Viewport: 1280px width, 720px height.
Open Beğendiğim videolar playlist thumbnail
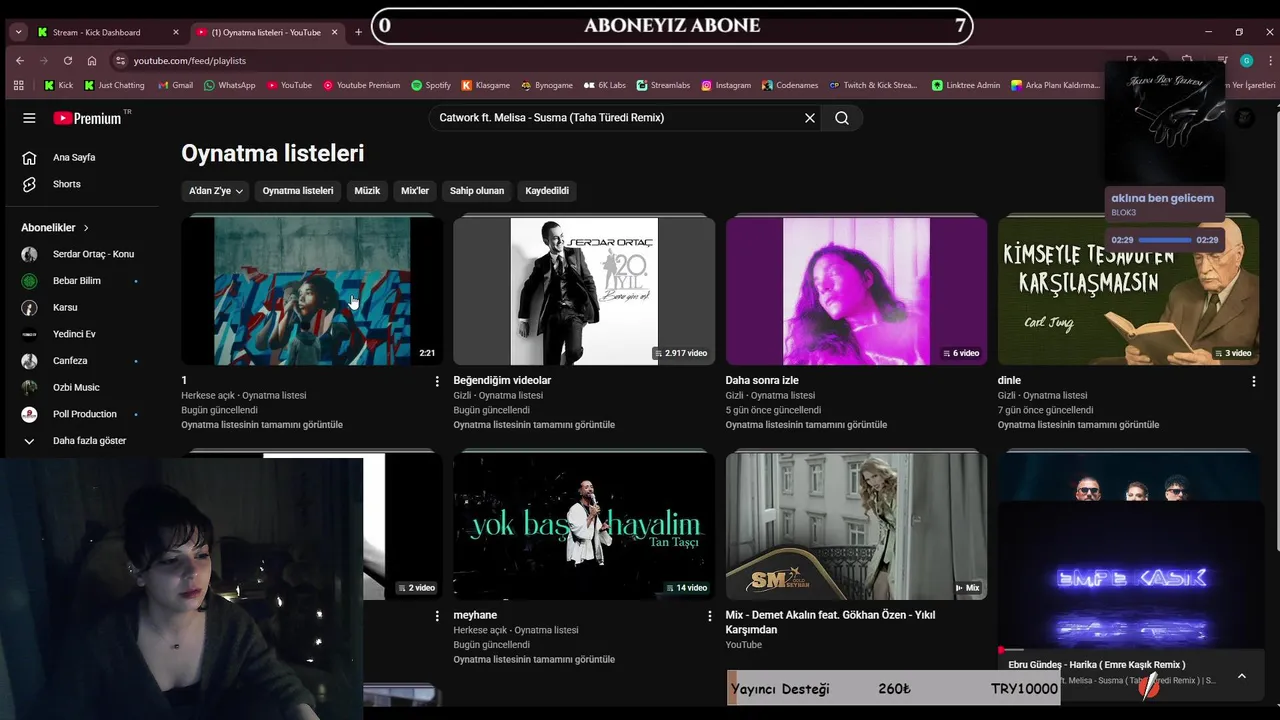coord(584,291)
